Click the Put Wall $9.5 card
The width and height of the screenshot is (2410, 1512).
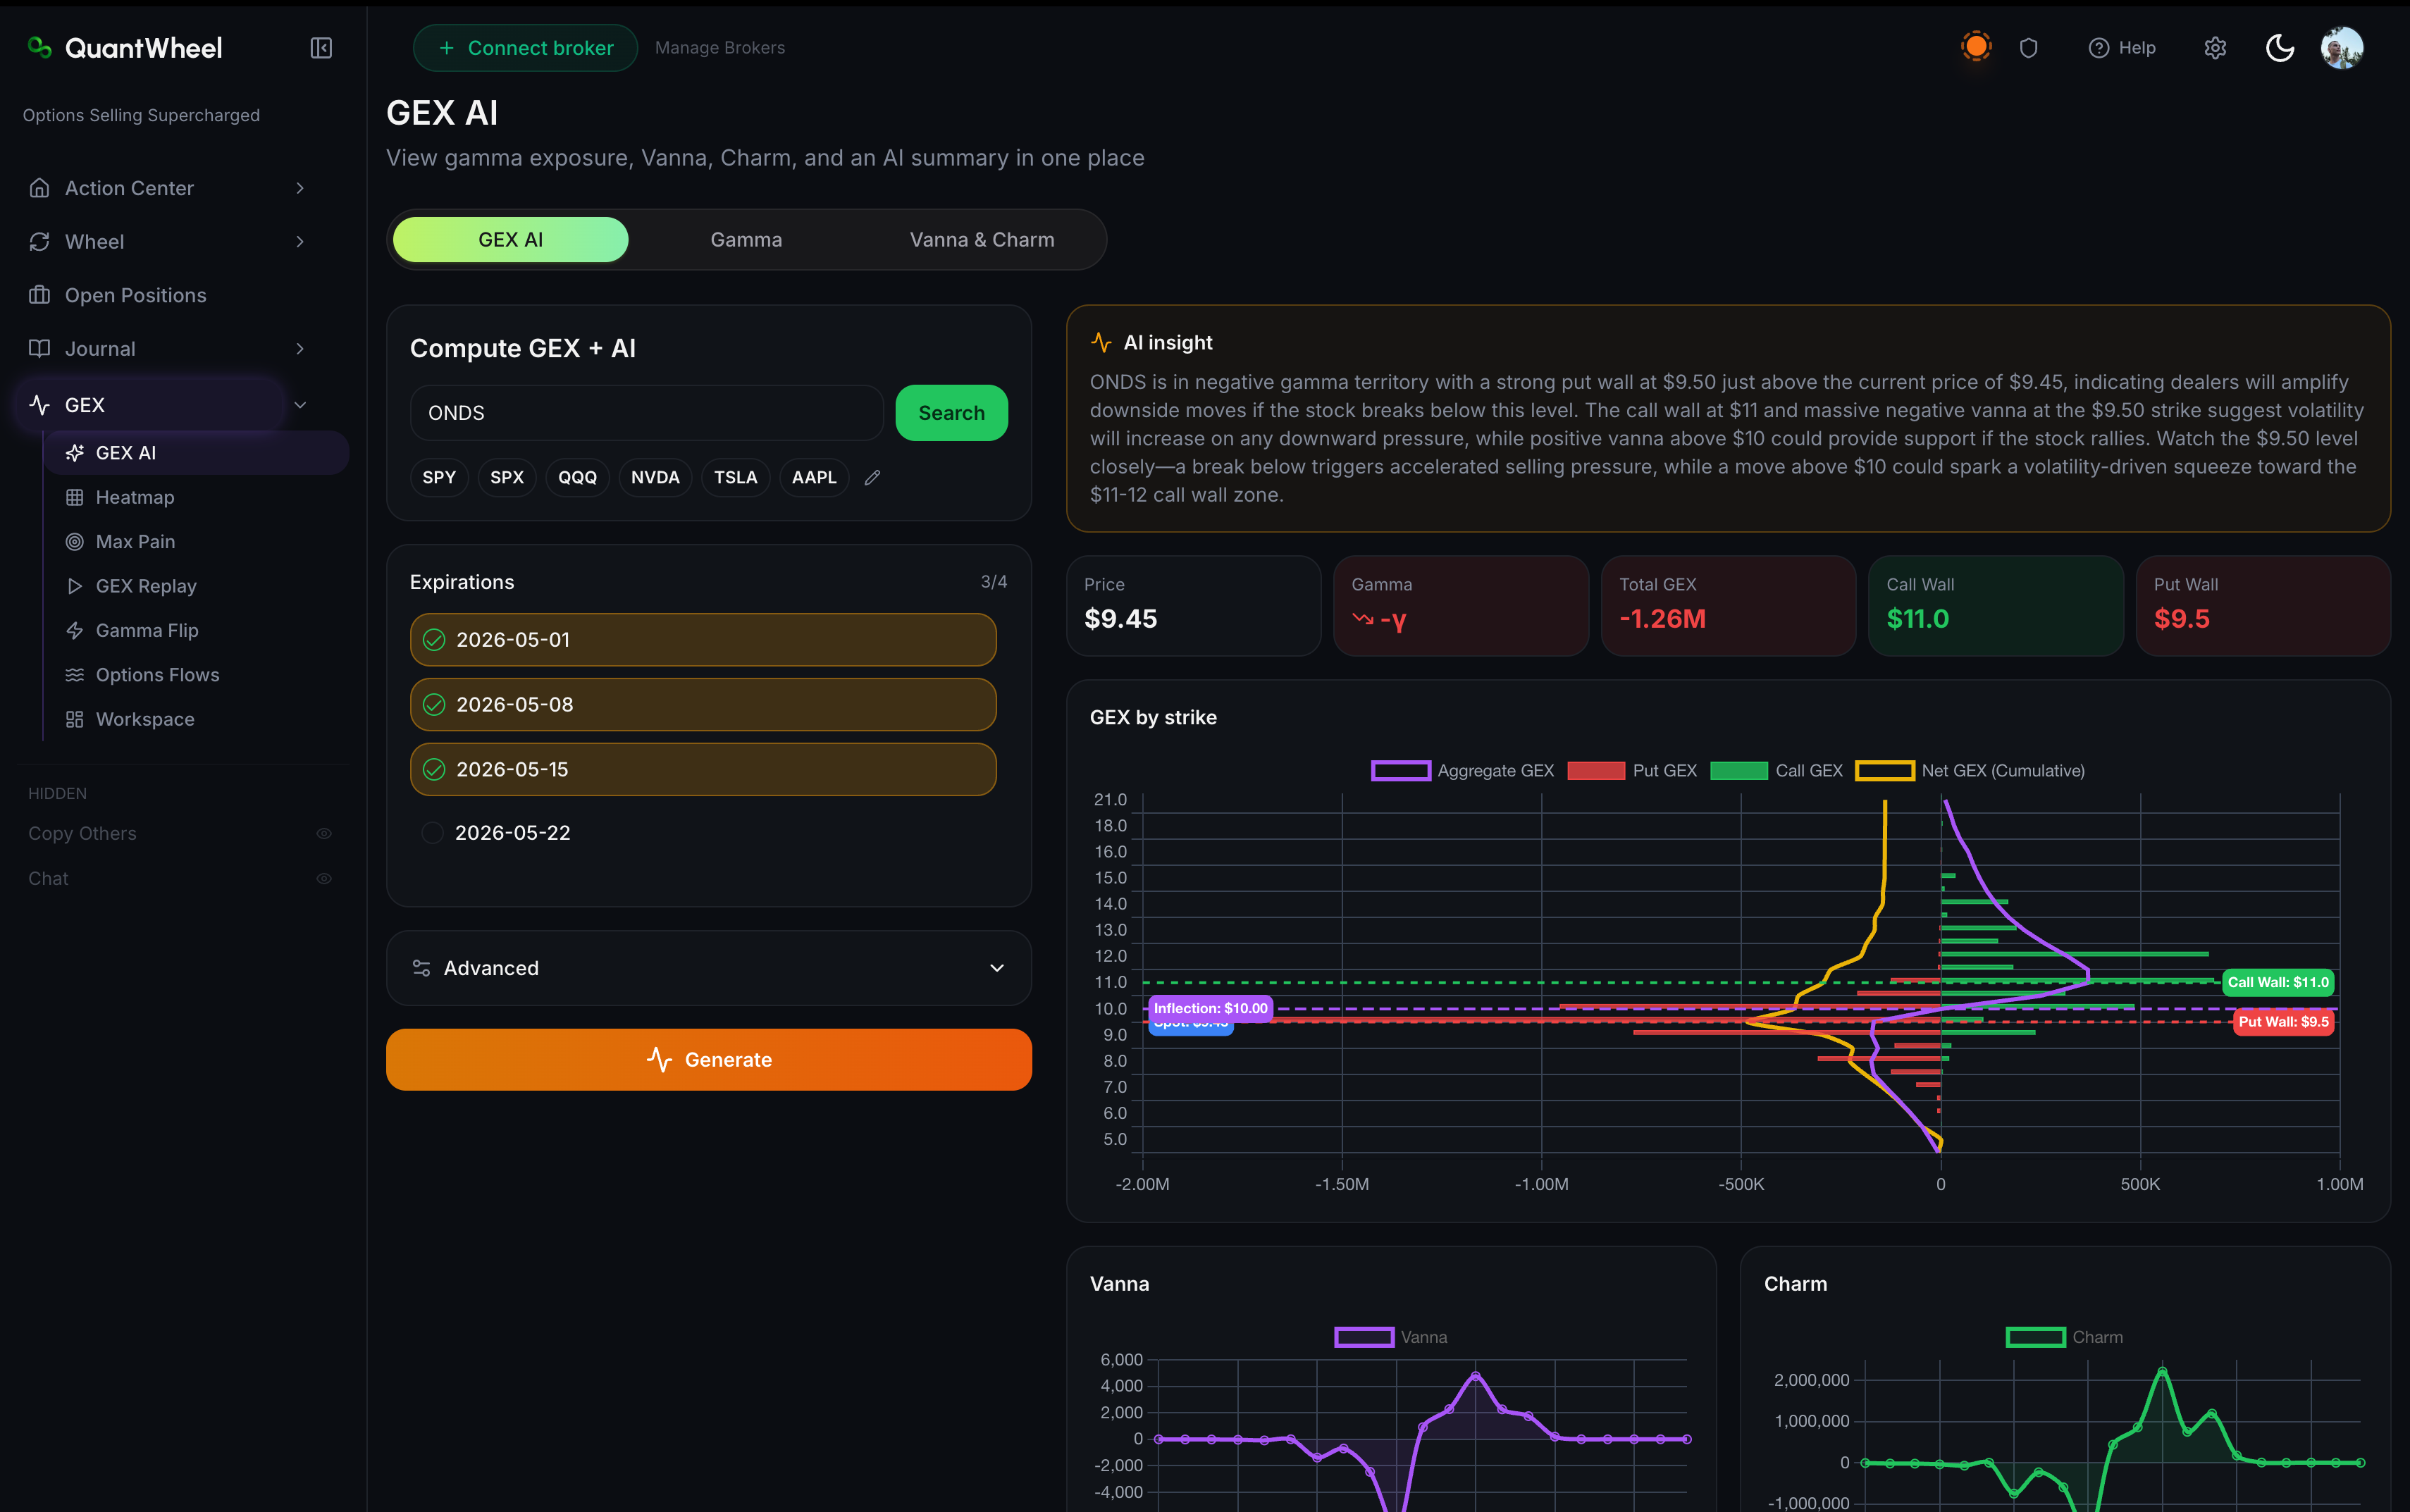pos(2263,606)
